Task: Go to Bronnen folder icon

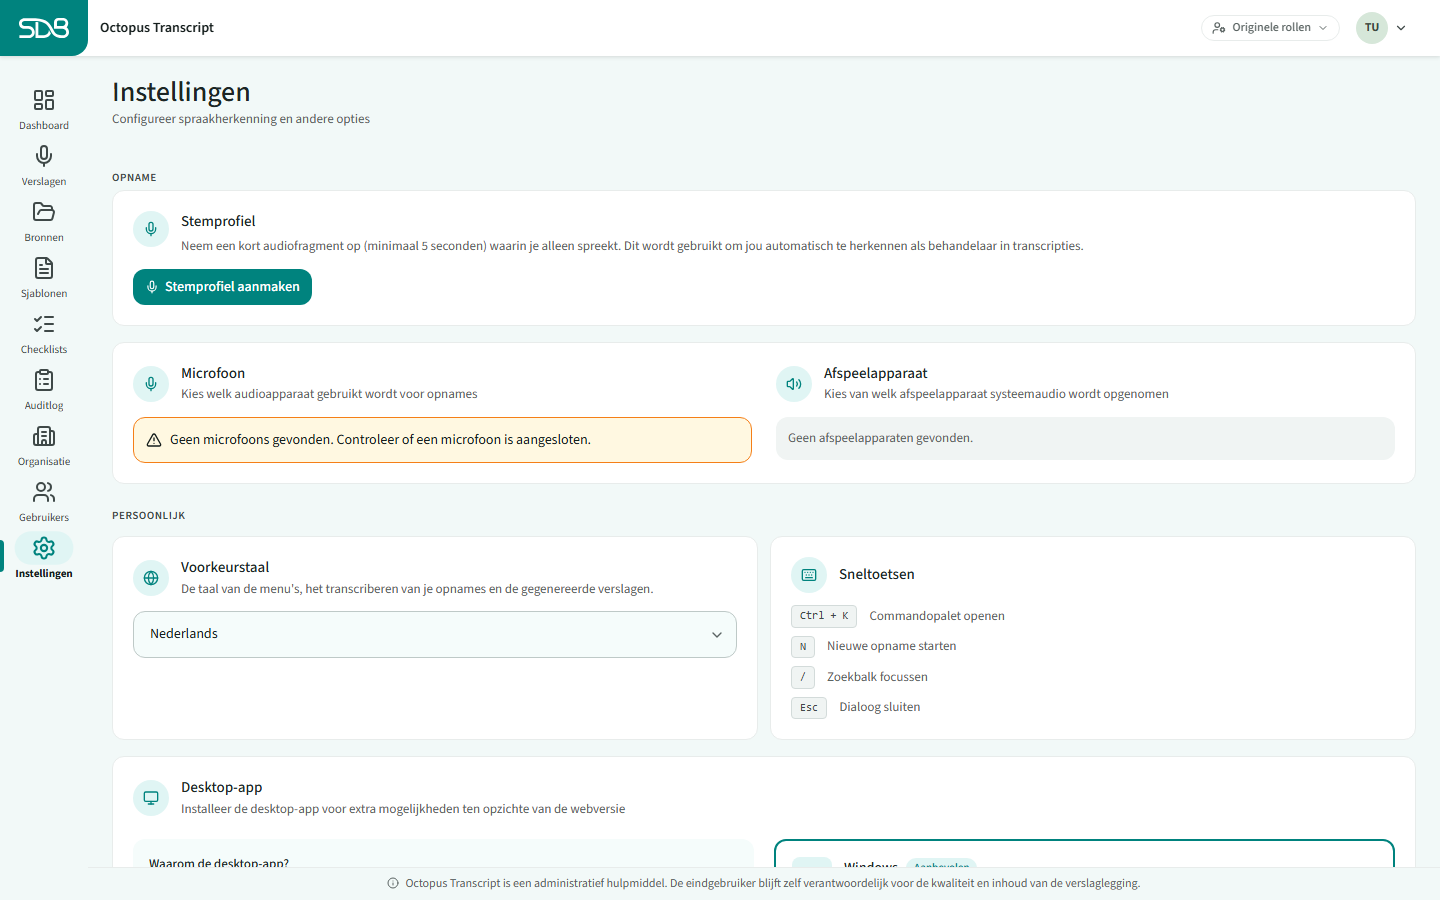Action: pyautogui.click(x=44, y=212)
